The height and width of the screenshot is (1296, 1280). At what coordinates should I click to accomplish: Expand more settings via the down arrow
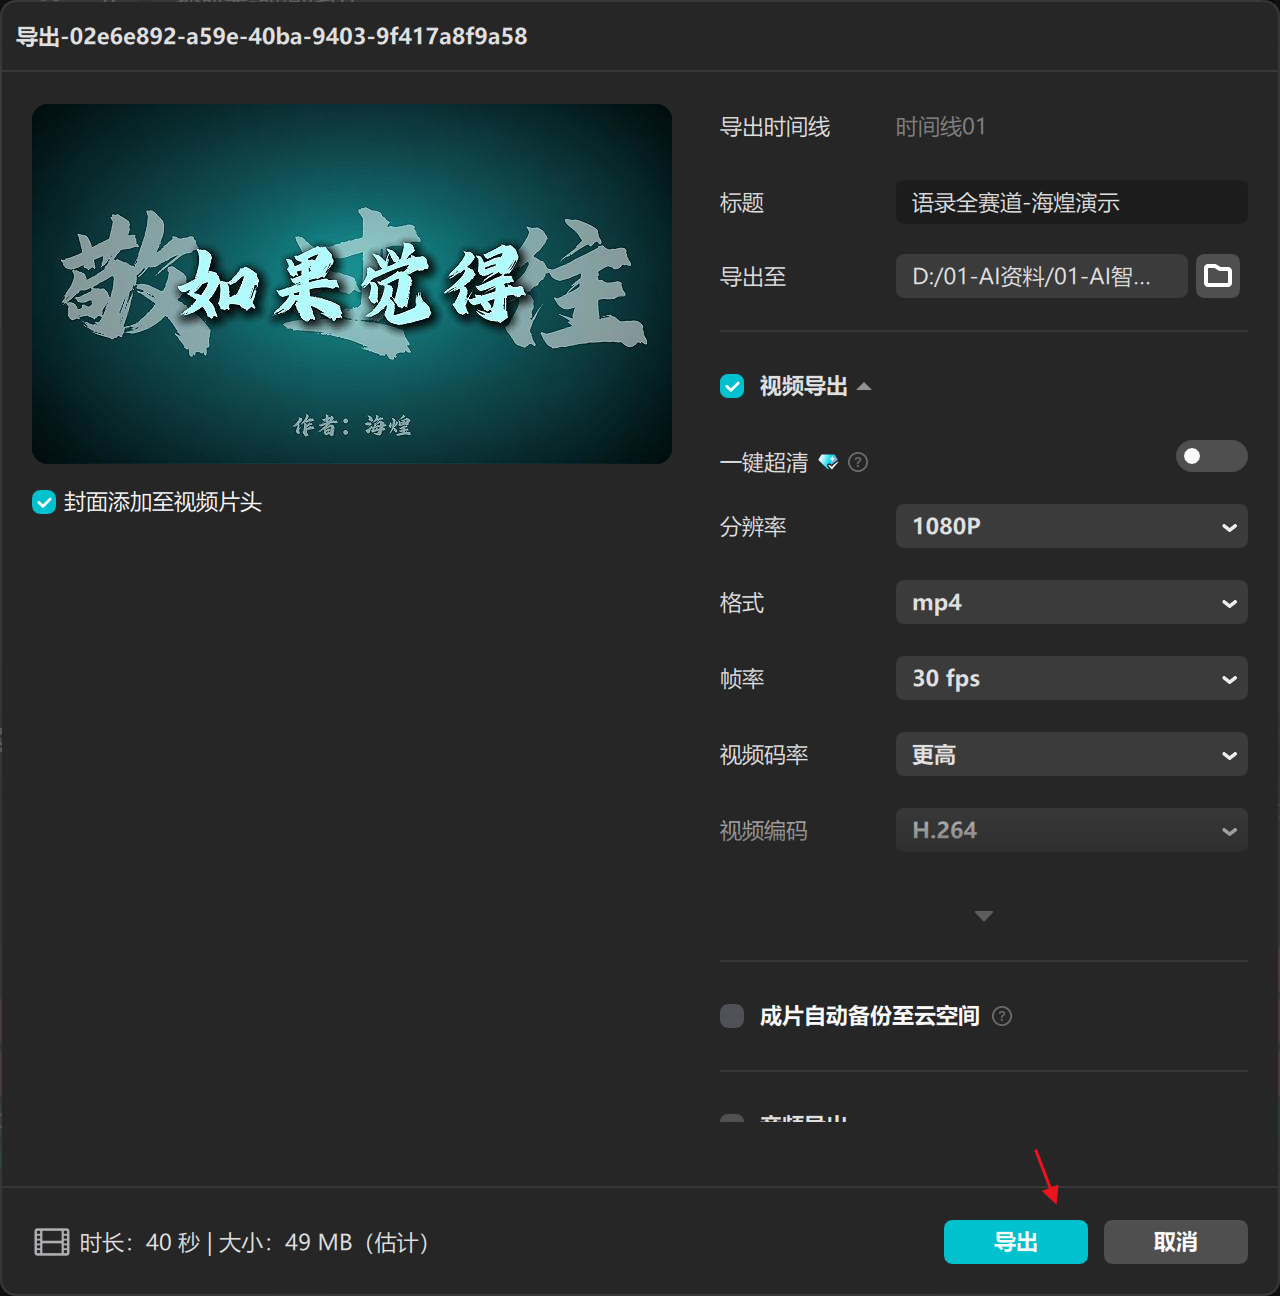tap(983, 915)
